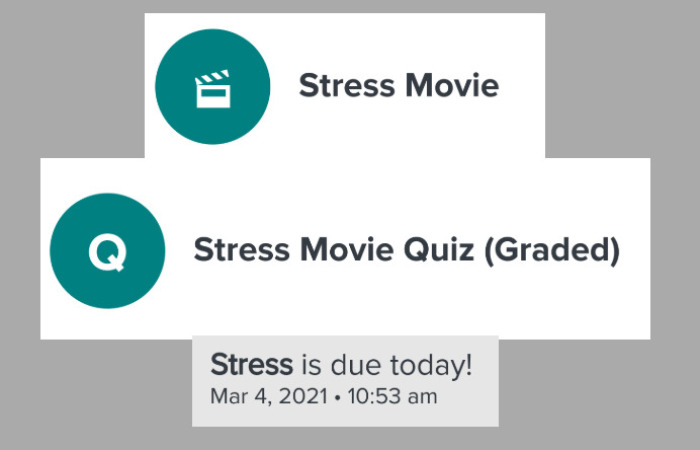Click the "(Graded)" label on the quiz item
700x450 pixels.
click(x=552, y=249)
